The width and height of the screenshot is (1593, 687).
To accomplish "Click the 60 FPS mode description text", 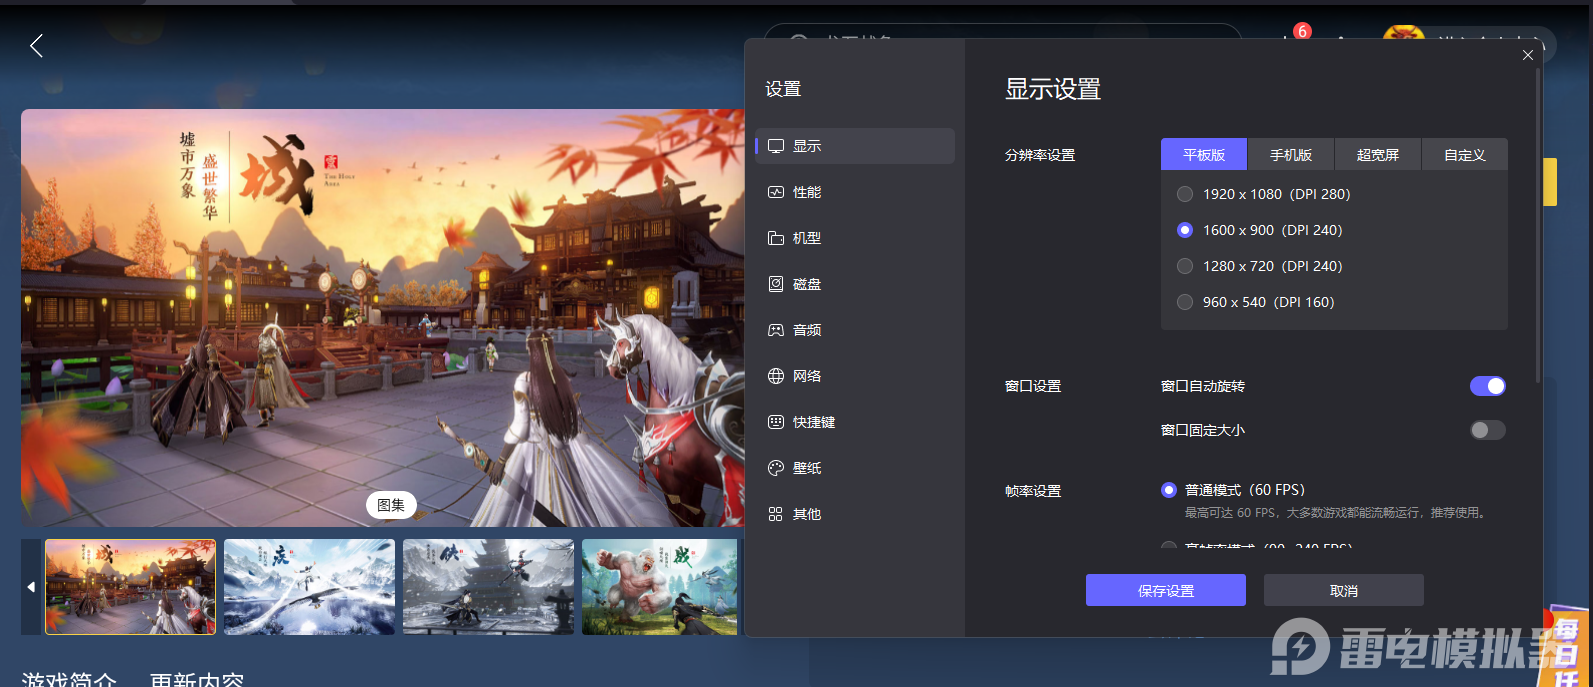I will point(1337,513).
